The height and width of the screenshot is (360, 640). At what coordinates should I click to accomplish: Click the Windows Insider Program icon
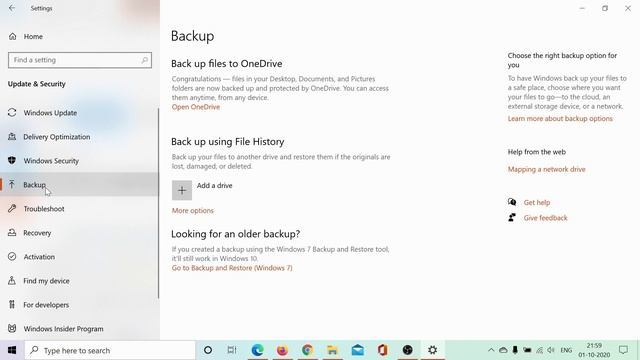12,329
